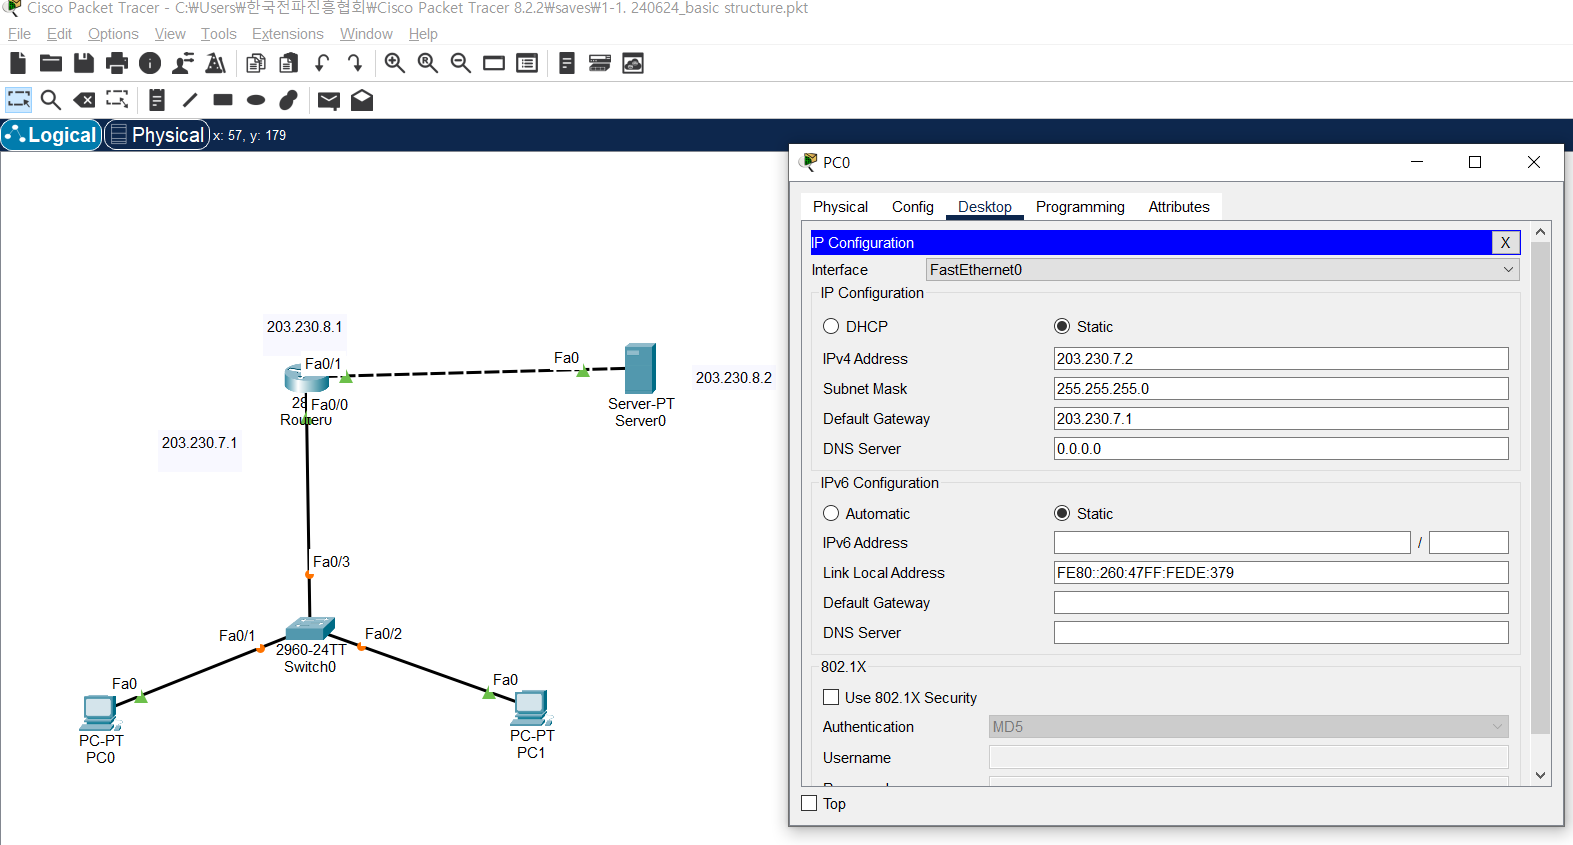1573x845 pixels.
Task: Open the Help menu
Action: (423, 34)
